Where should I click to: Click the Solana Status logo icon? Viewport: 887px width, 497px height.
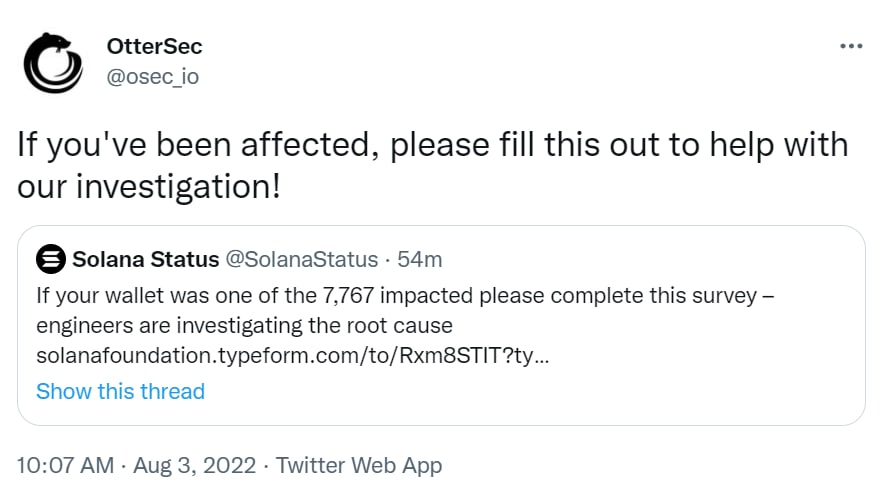(50, 260)
